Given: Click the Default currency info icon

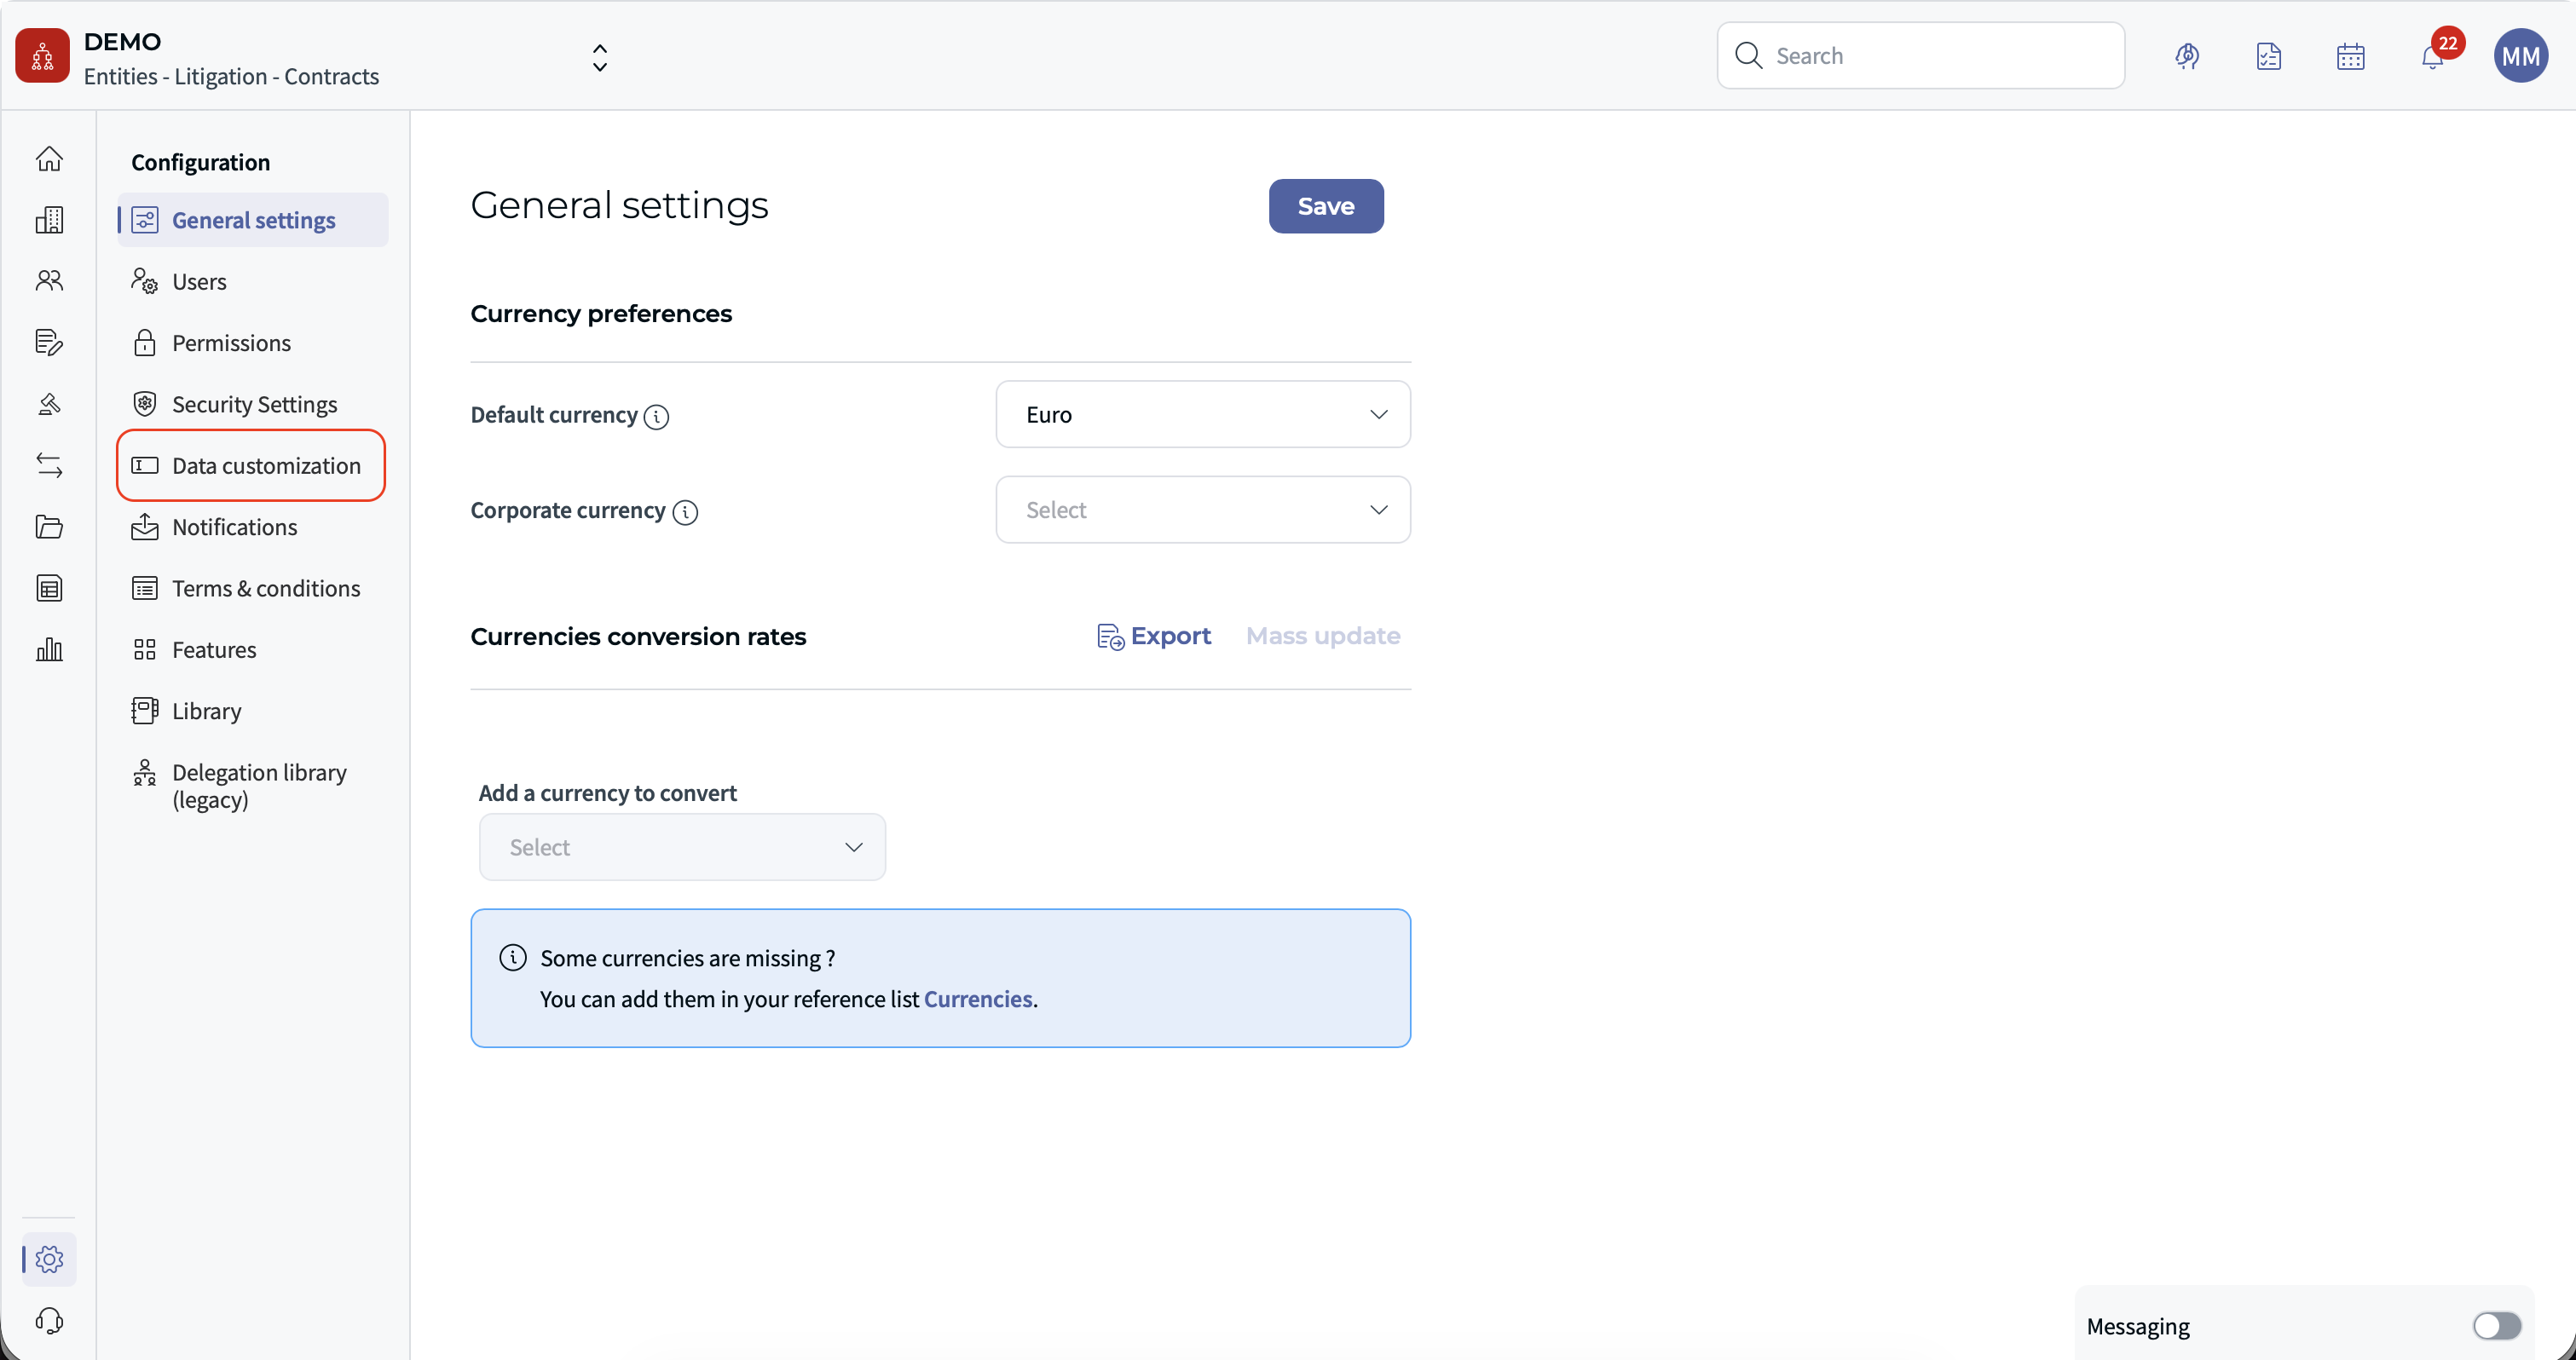Looking at the screenshot, I should tap(656, 417).
